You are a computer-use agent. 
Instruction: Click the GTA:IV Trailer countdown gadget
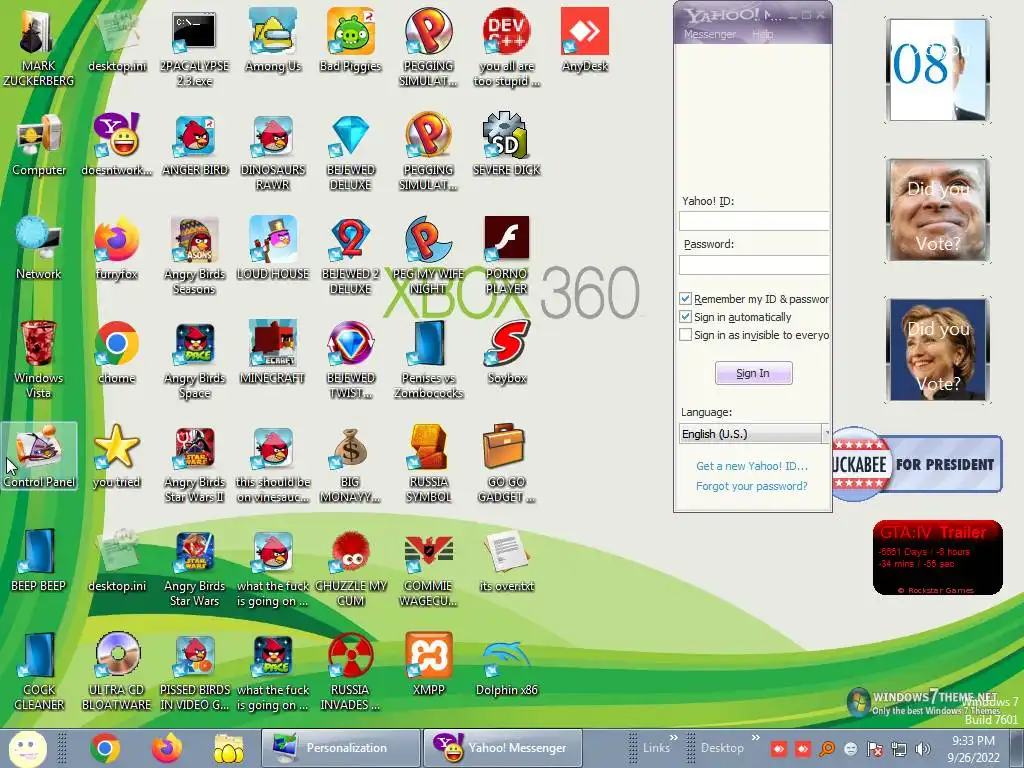coord(937,558)
